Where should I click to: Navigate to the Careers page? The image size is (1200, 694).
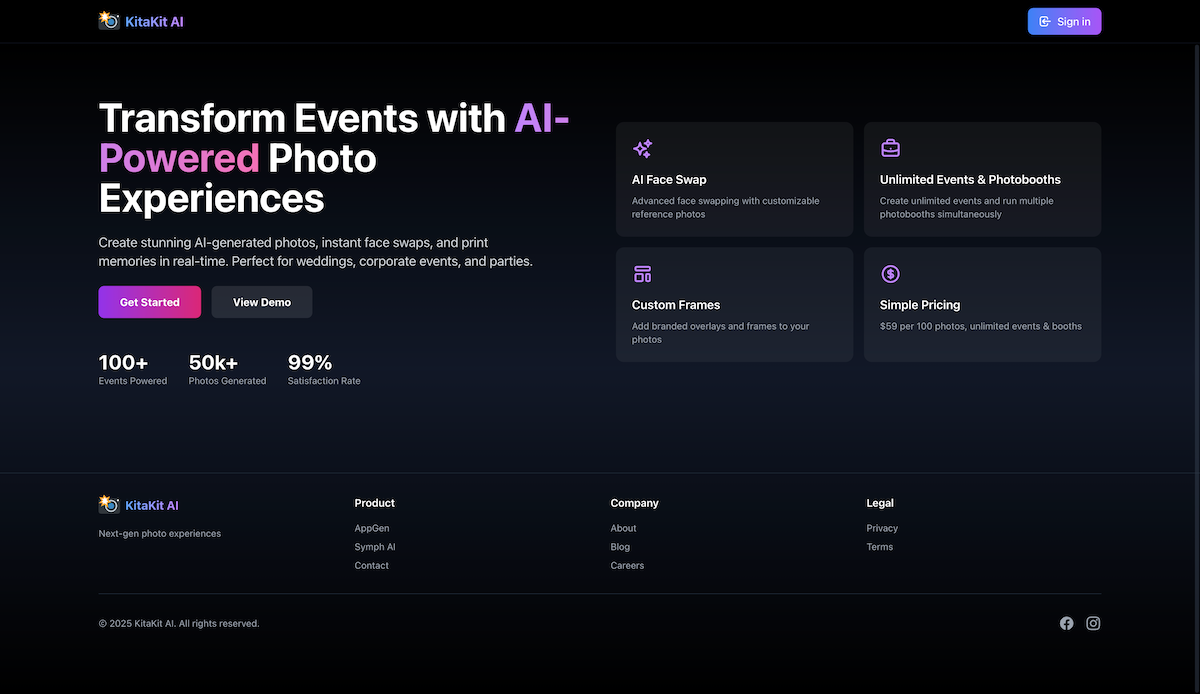click(x=627, y=566)
